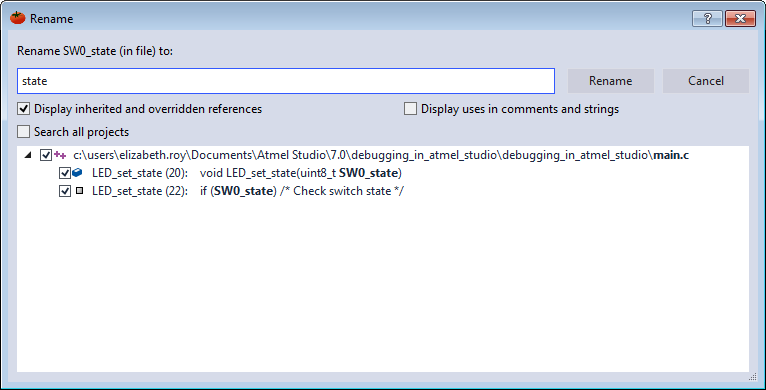Enable the Search all projects checkbox

(x=23, y=132)
